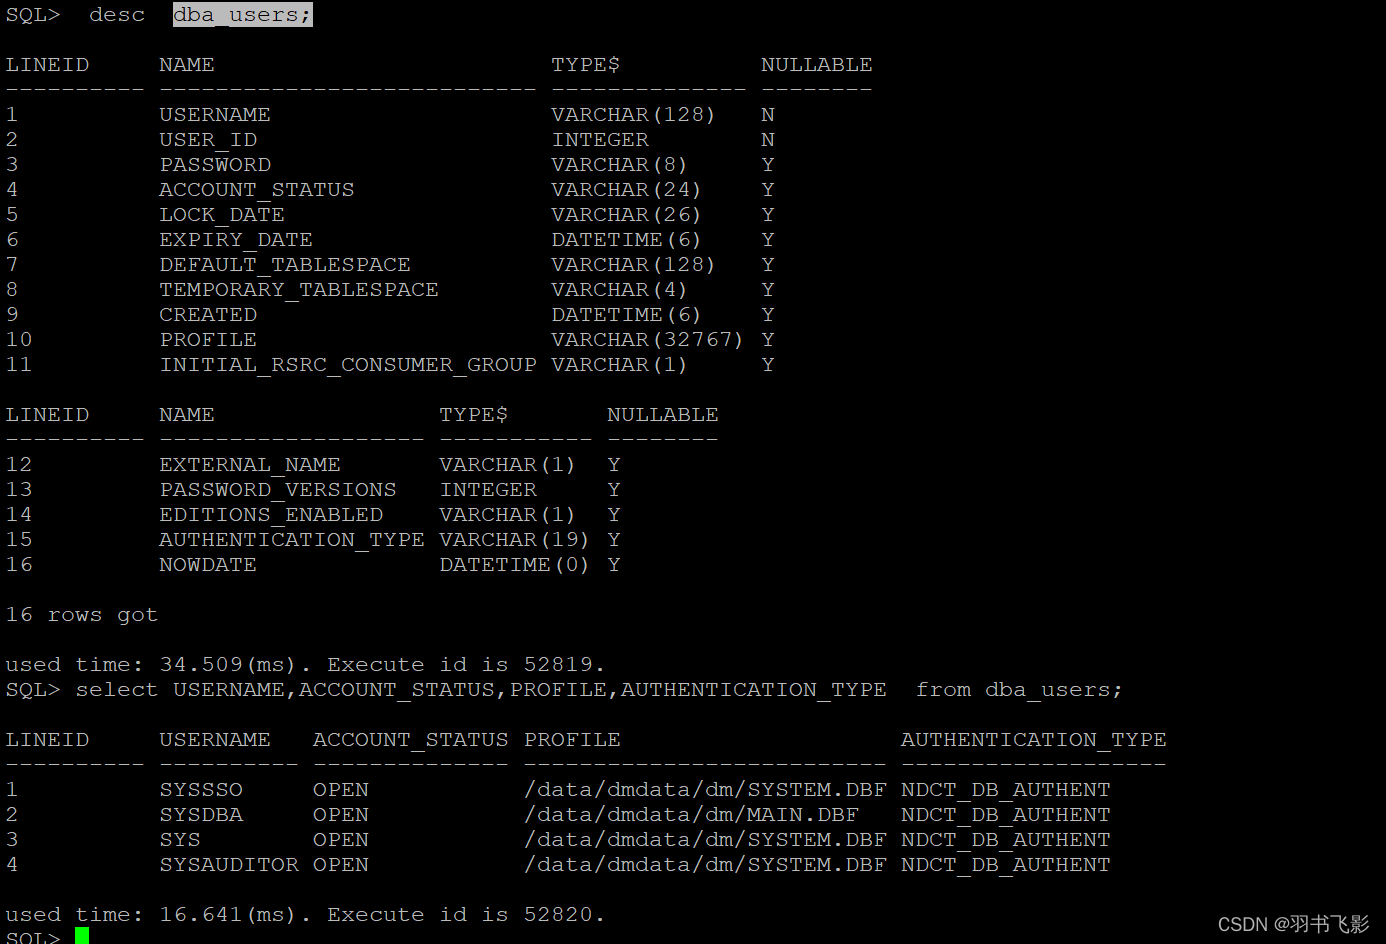Click the select statement's 'from' keyword
1386x944 pixels.
click(943, 690)
